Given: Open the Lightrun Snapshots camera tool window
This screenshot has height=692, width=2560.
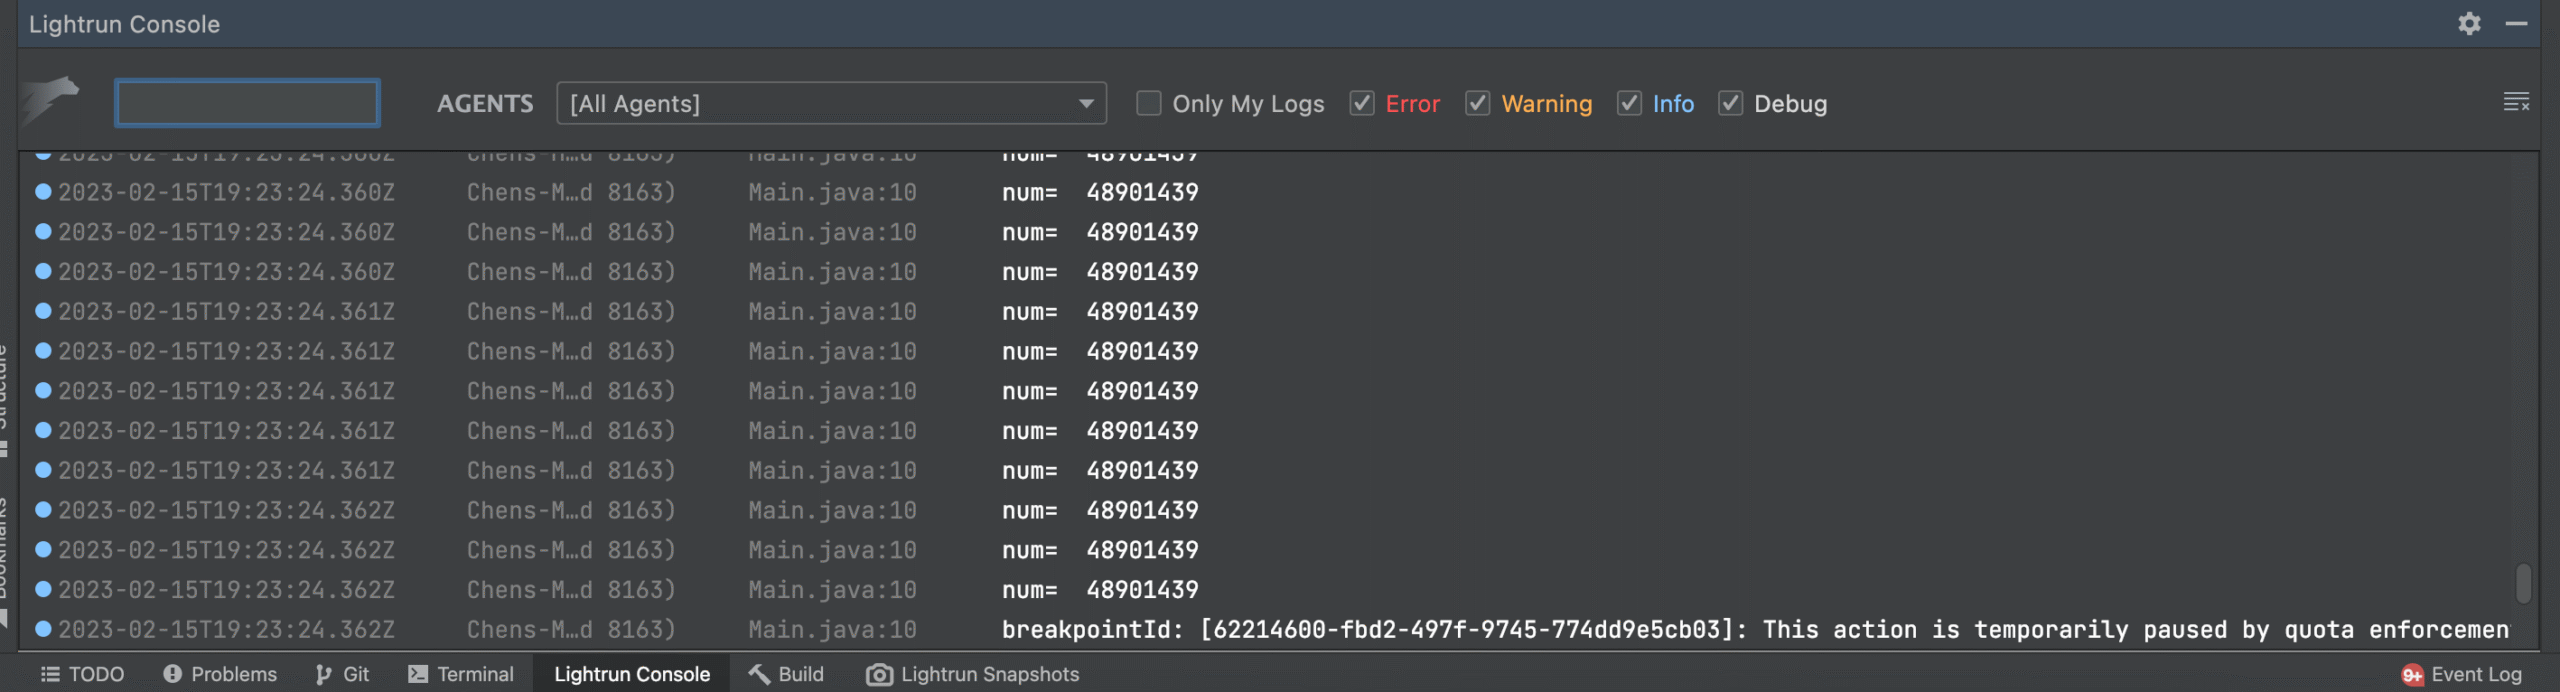Looking at the screenshot, I should pos(972,675).
